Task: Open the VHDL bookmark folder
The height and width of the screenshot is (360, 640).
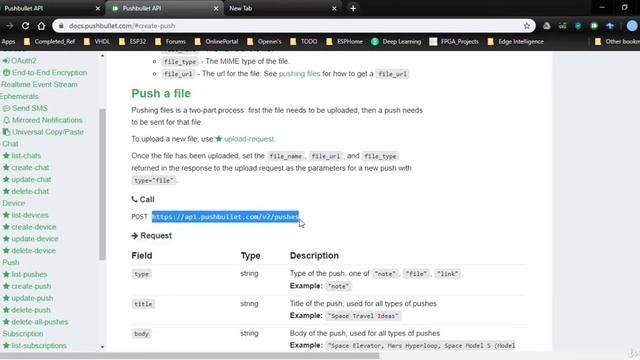Action: (x=97, y=41)
